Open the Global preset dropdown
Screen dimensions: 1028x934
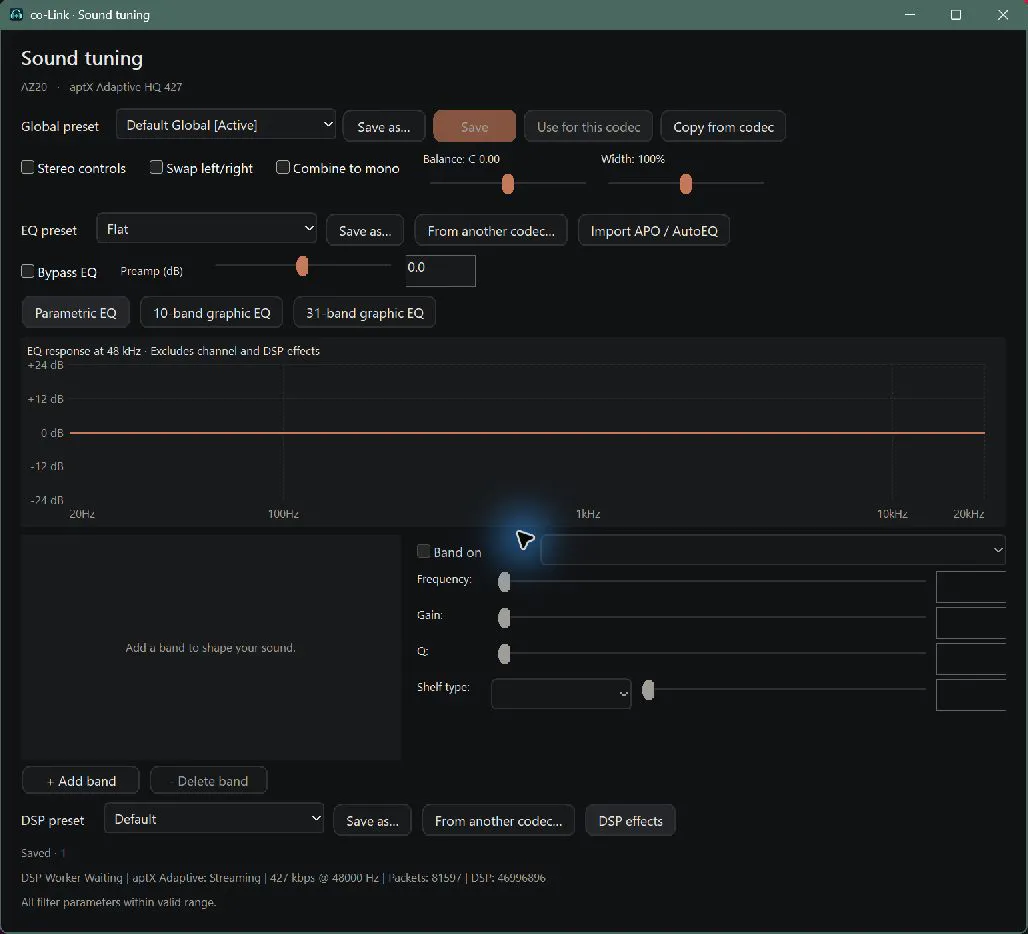click(x=226, y=125)
